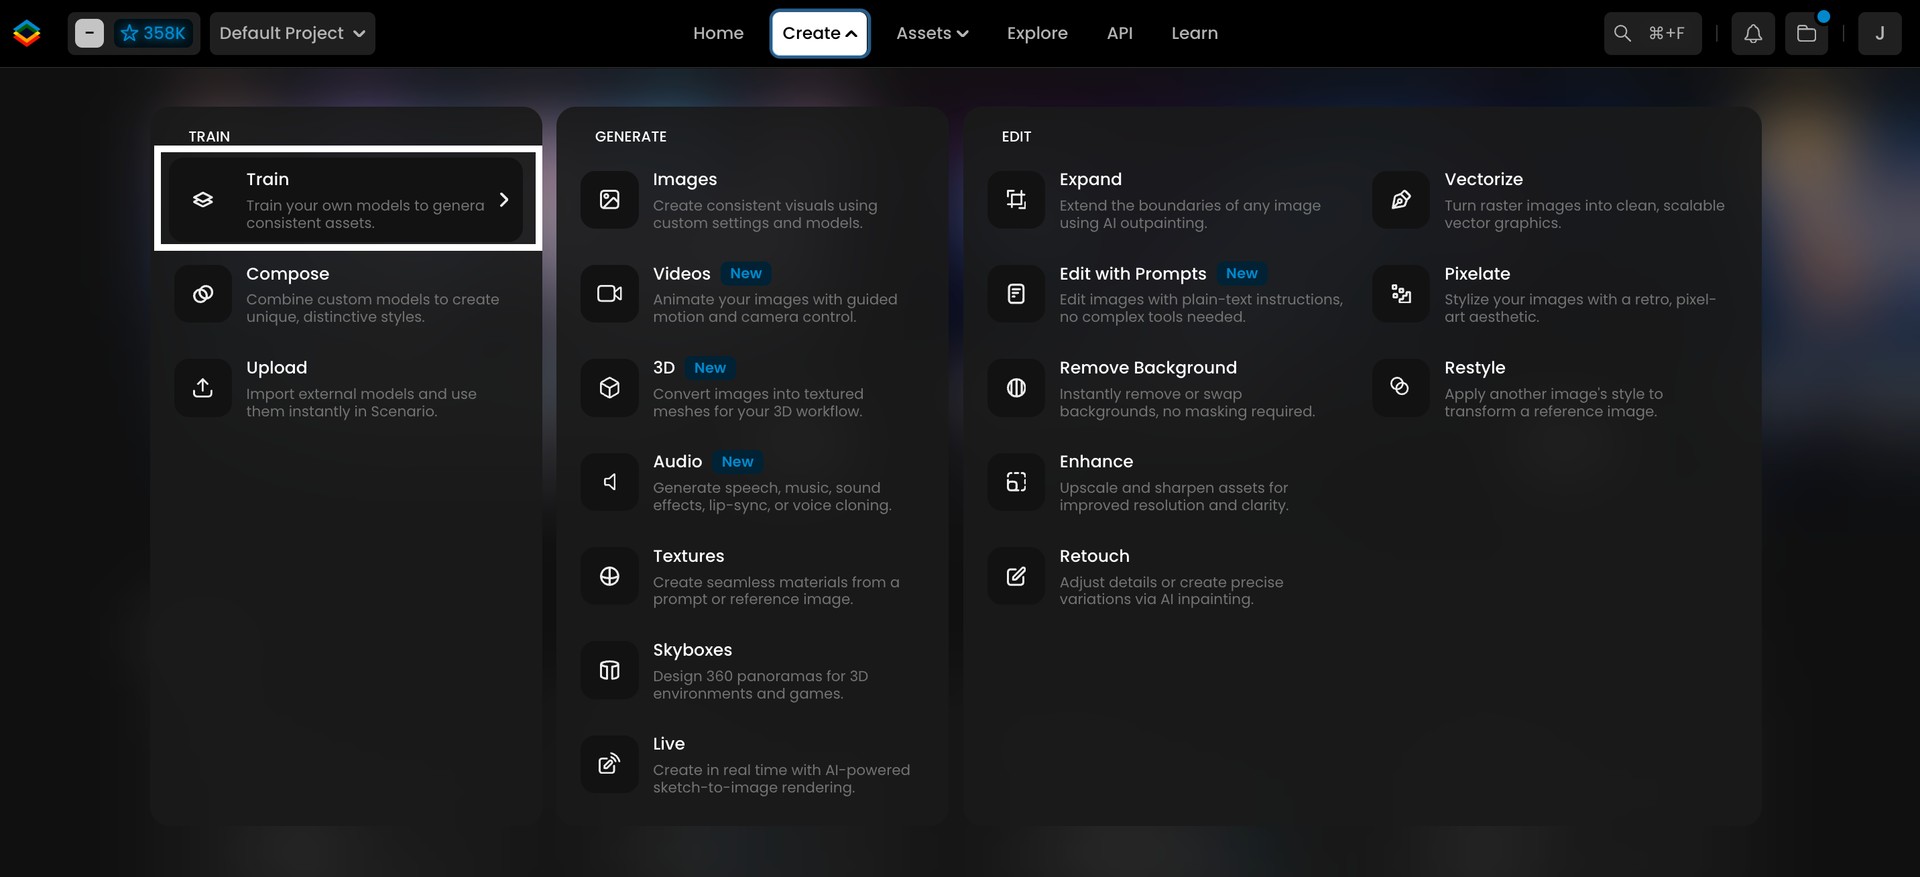Click the Remove Background icon
The image size is (1920, 877).
point(1016,388)
